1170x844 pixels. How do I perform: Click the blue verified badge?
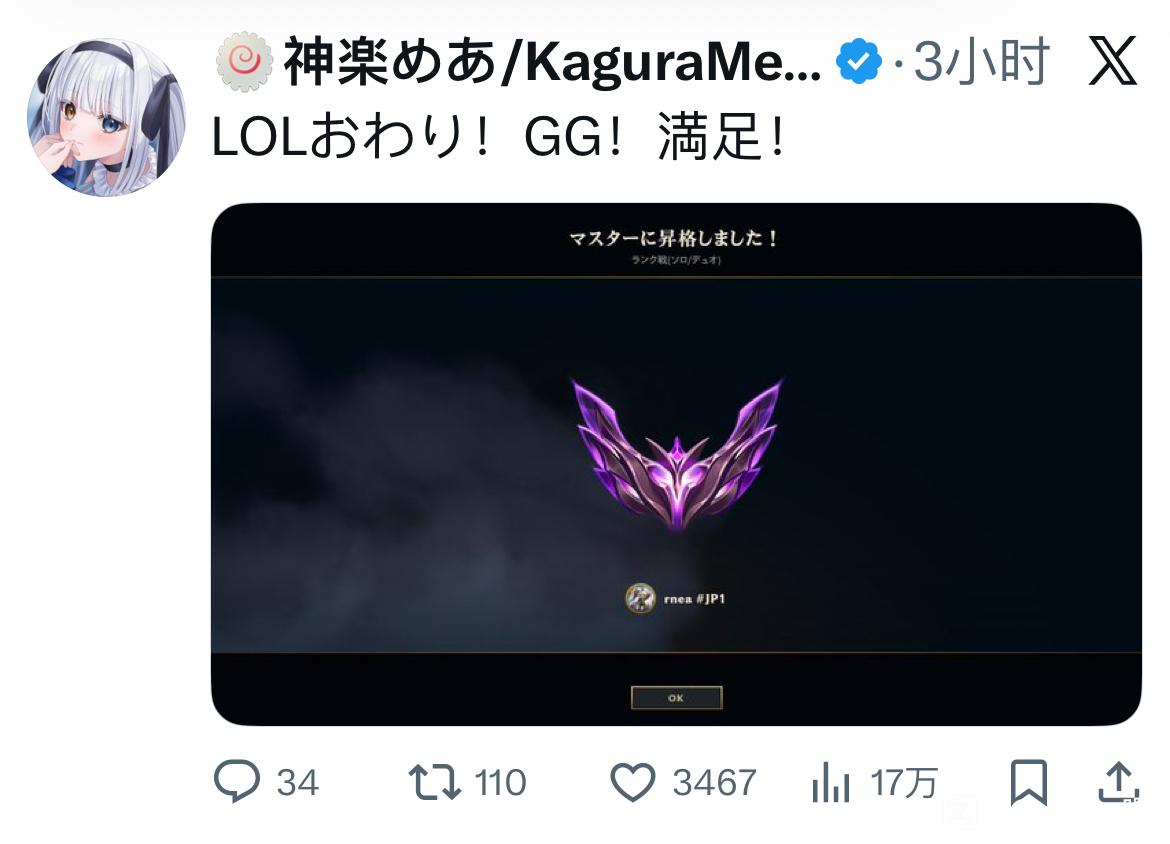pyautogui.click(x=858, y=61)
